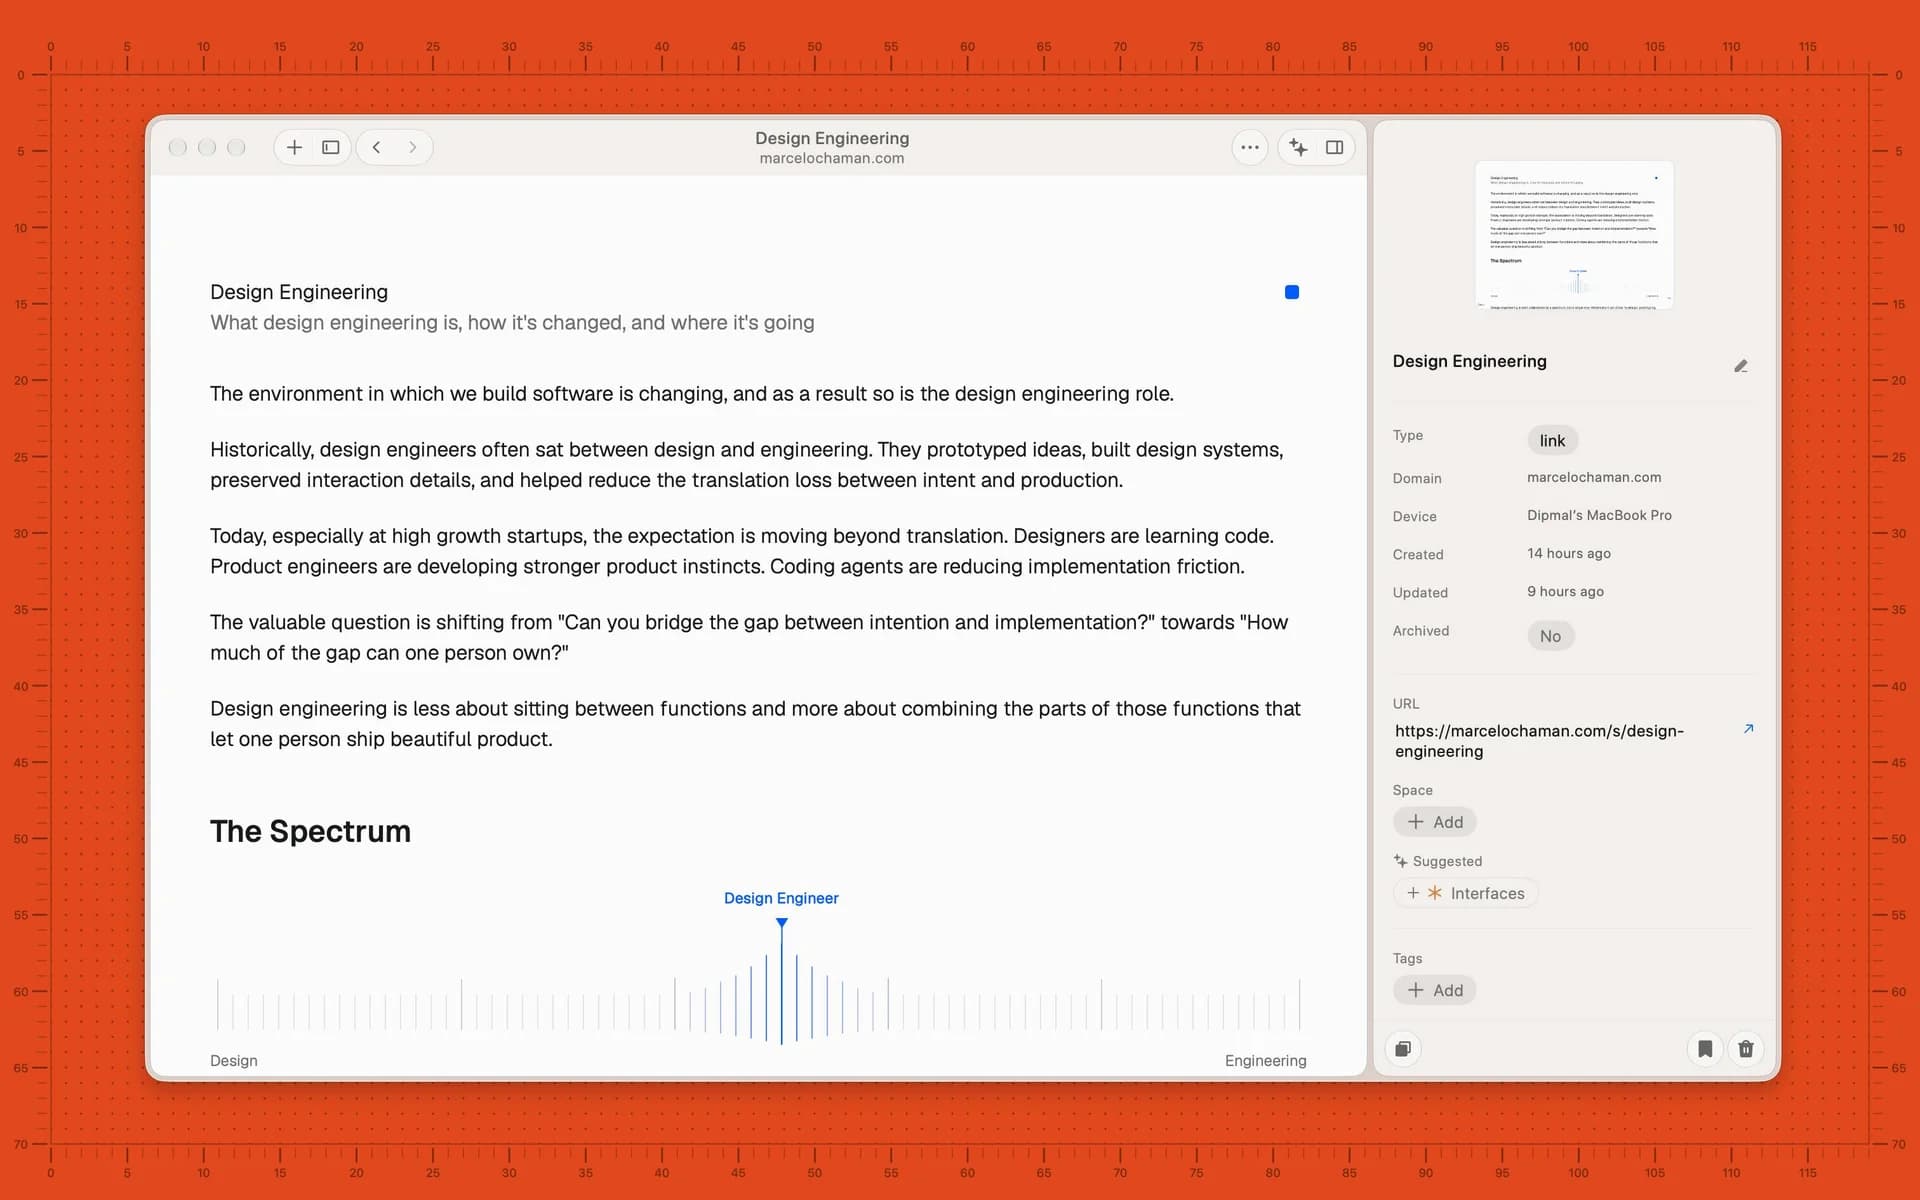1920x1200 pixels.
Task: Click the design-engineering URL link
Action: (1539, 741)
